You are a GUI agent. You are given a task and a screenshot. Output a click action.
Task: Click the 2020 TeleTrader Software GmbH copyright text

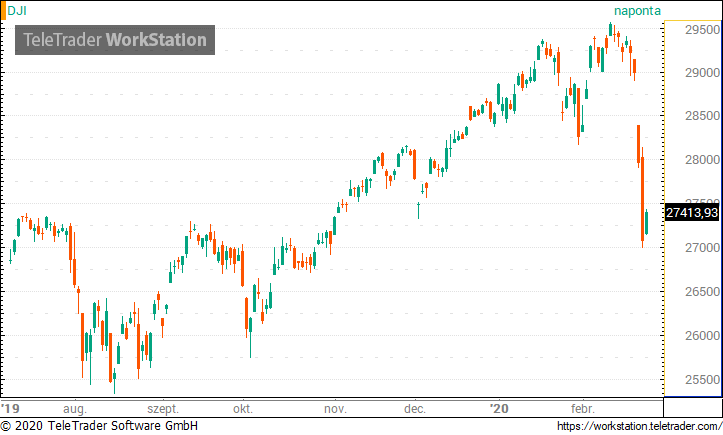99,426
